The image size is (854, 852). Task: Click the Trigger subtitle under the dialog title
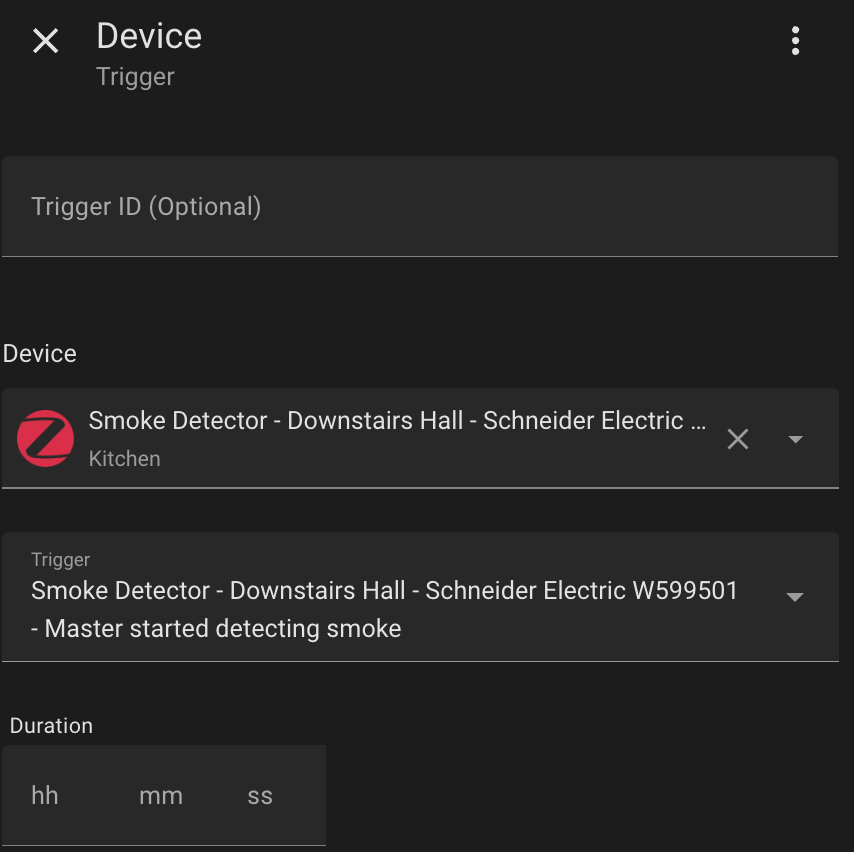(135, 77)
